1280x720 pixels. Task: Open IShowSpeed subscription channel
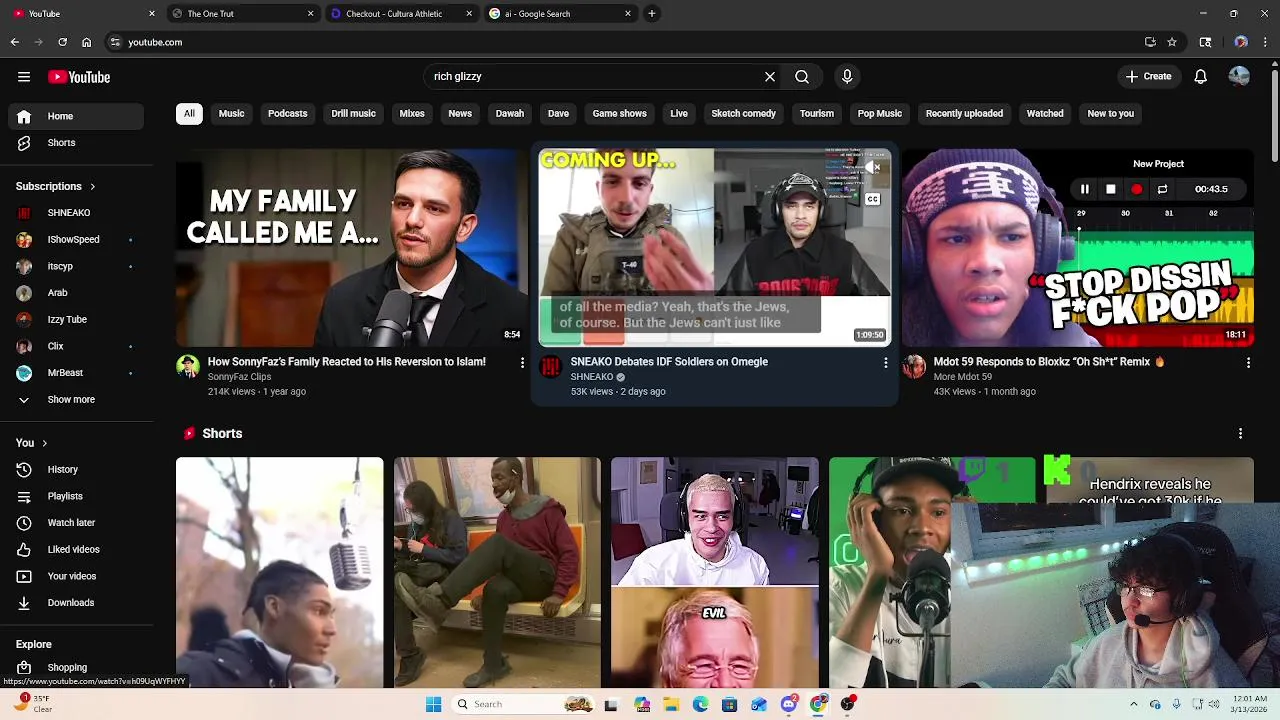coord(73,240)
